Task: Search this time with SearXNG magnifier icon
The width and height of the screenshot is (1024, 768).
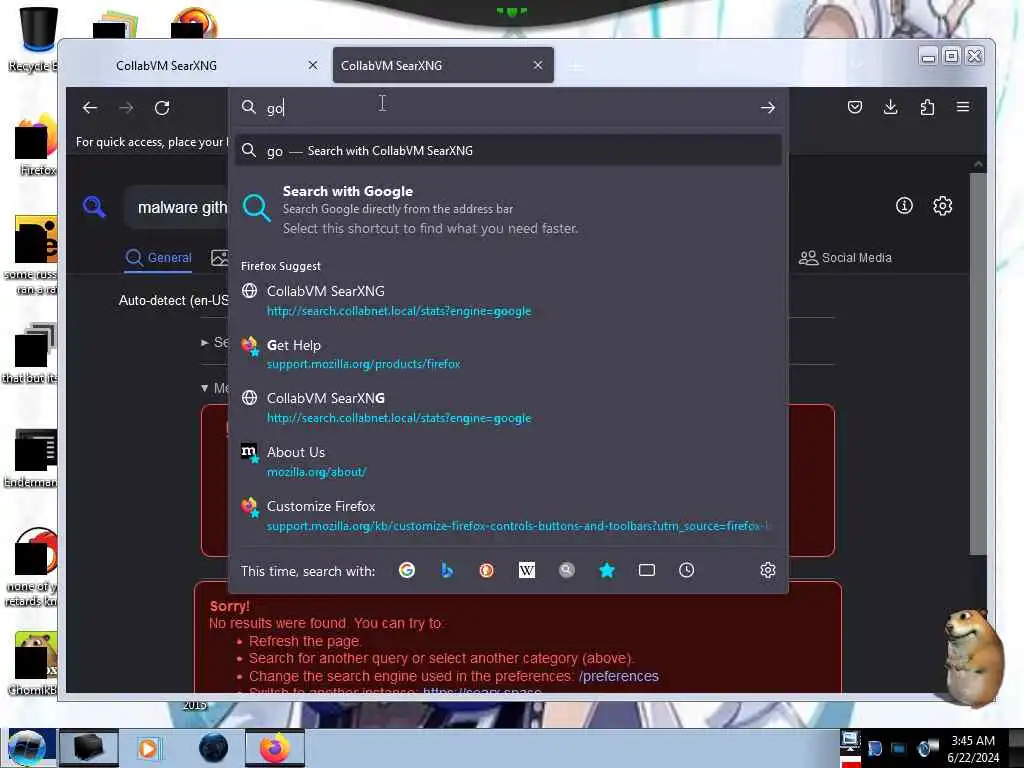Action: [566, 570]
